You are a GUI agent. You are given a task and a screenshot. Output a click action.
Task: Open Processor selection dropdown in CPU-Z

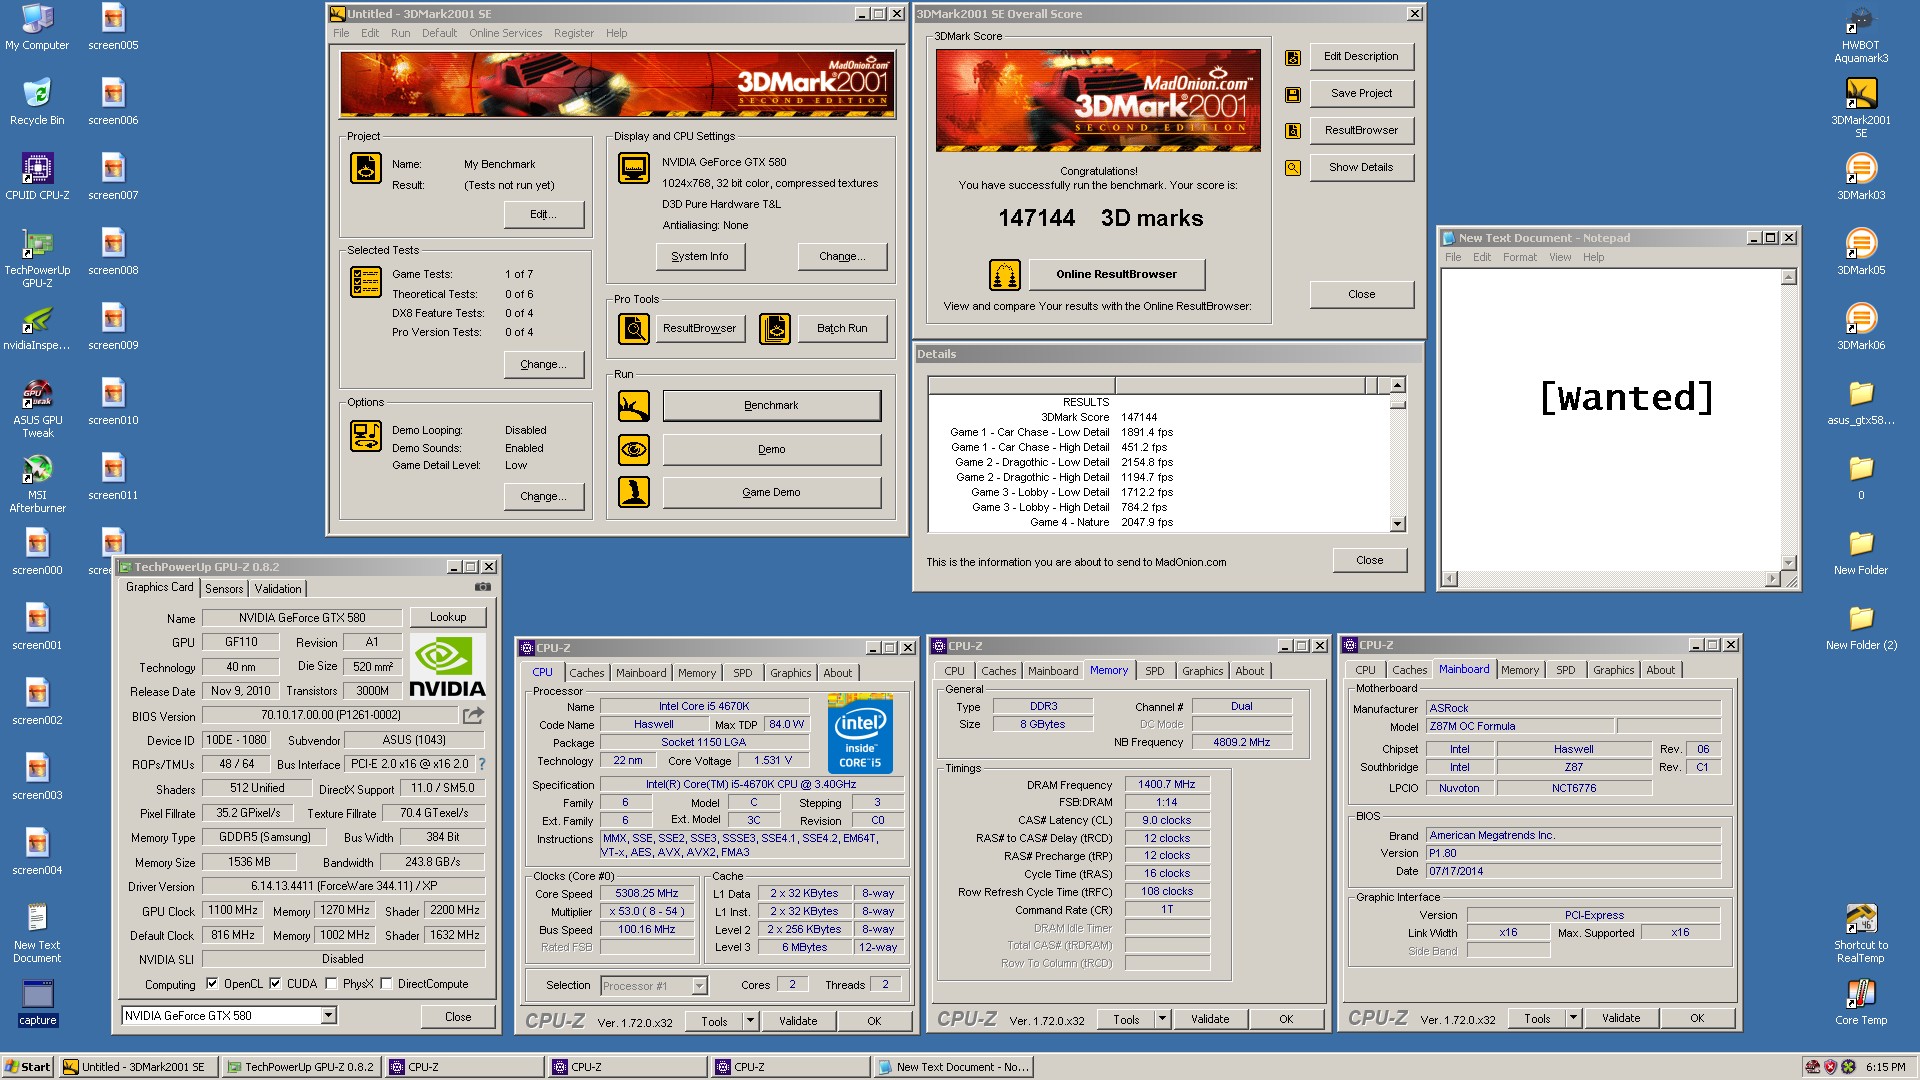coord(699,986)
